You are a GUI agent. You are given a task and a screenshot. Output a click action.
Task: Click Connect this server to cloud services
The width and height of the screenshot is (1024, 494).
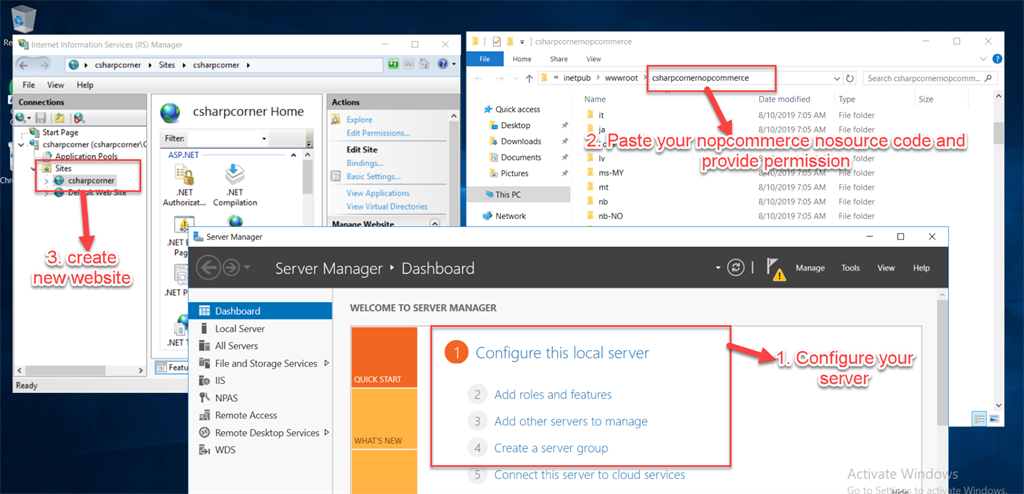[x=589, y=475]
